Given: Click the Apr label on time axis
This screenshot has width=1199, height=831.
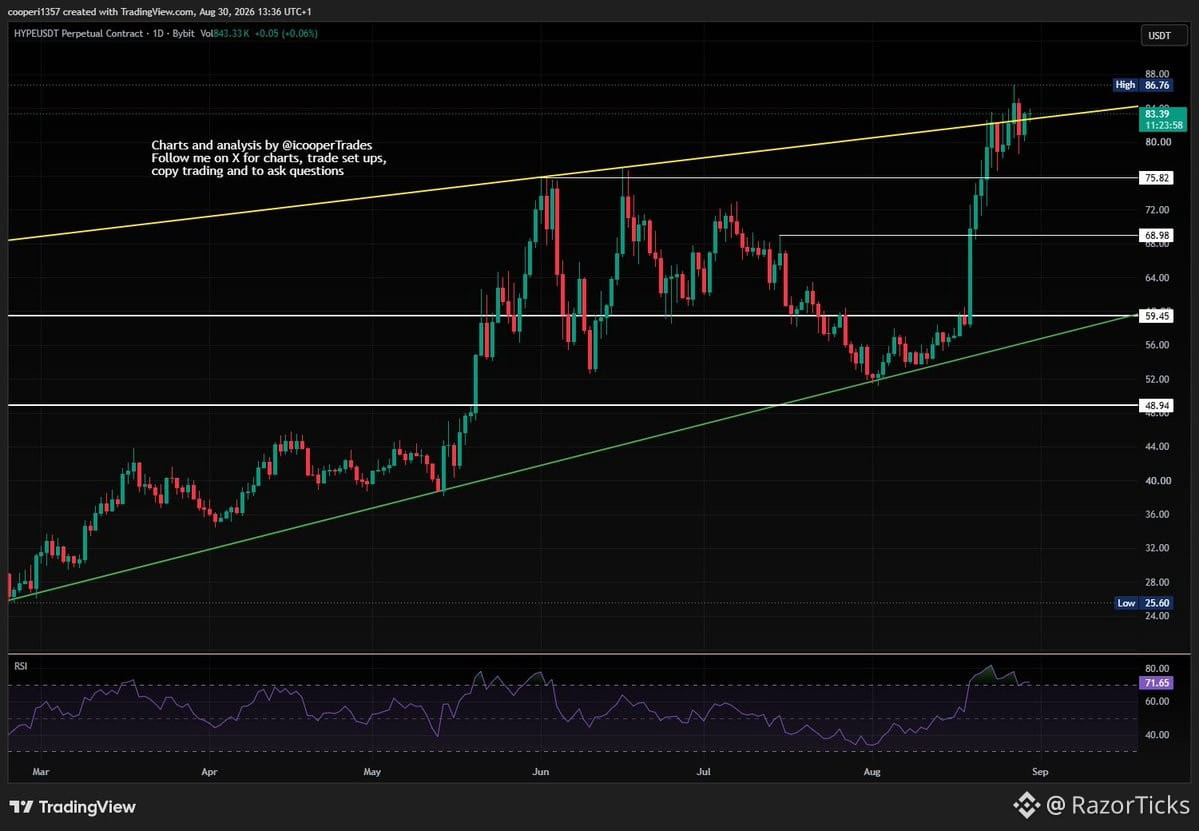Looking at the screenshot, I should (x=209, y=771).
